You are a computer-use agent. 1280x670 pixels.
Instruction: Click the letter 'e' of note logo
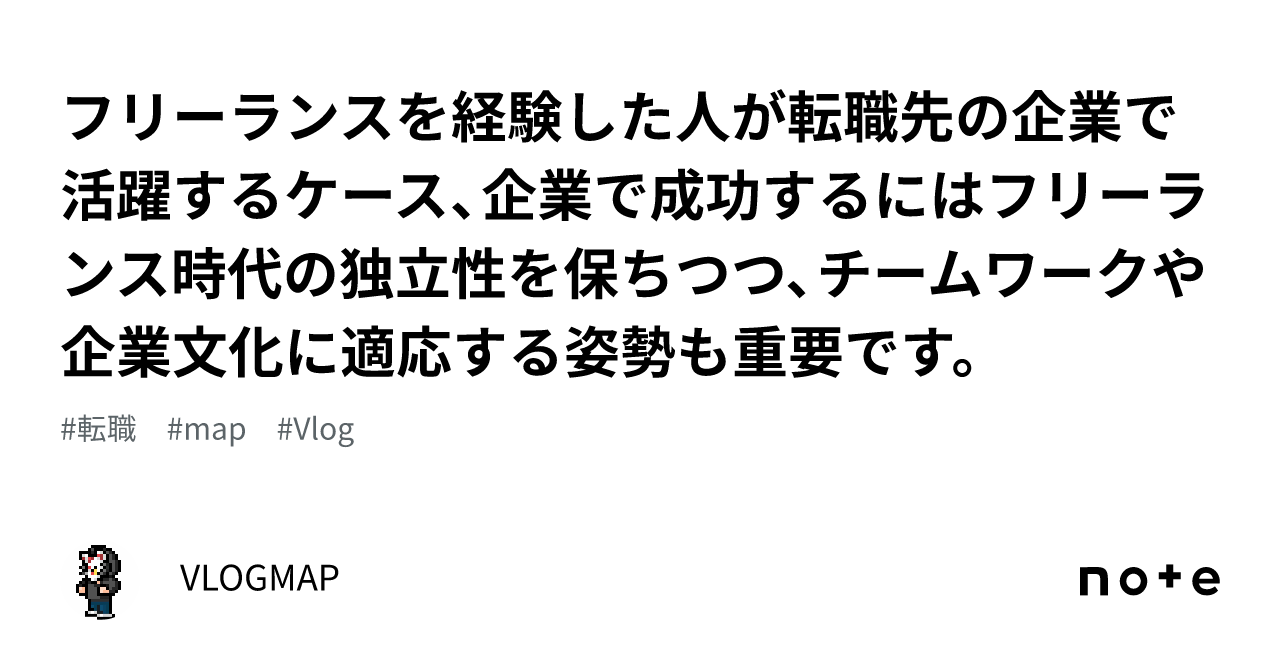pos(1206,581)
